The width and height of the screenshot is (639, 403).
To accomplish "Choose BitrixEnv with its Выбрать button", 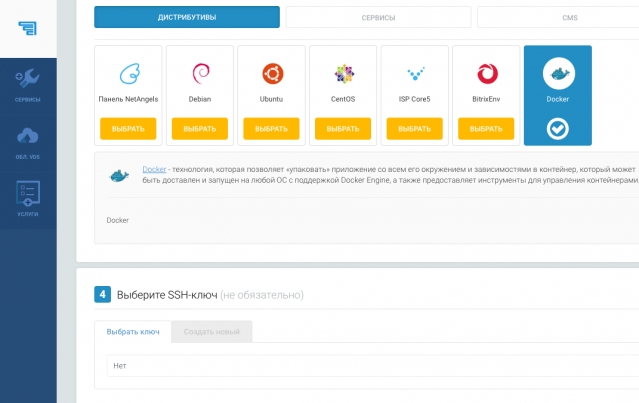I will [x=486, y=129].
